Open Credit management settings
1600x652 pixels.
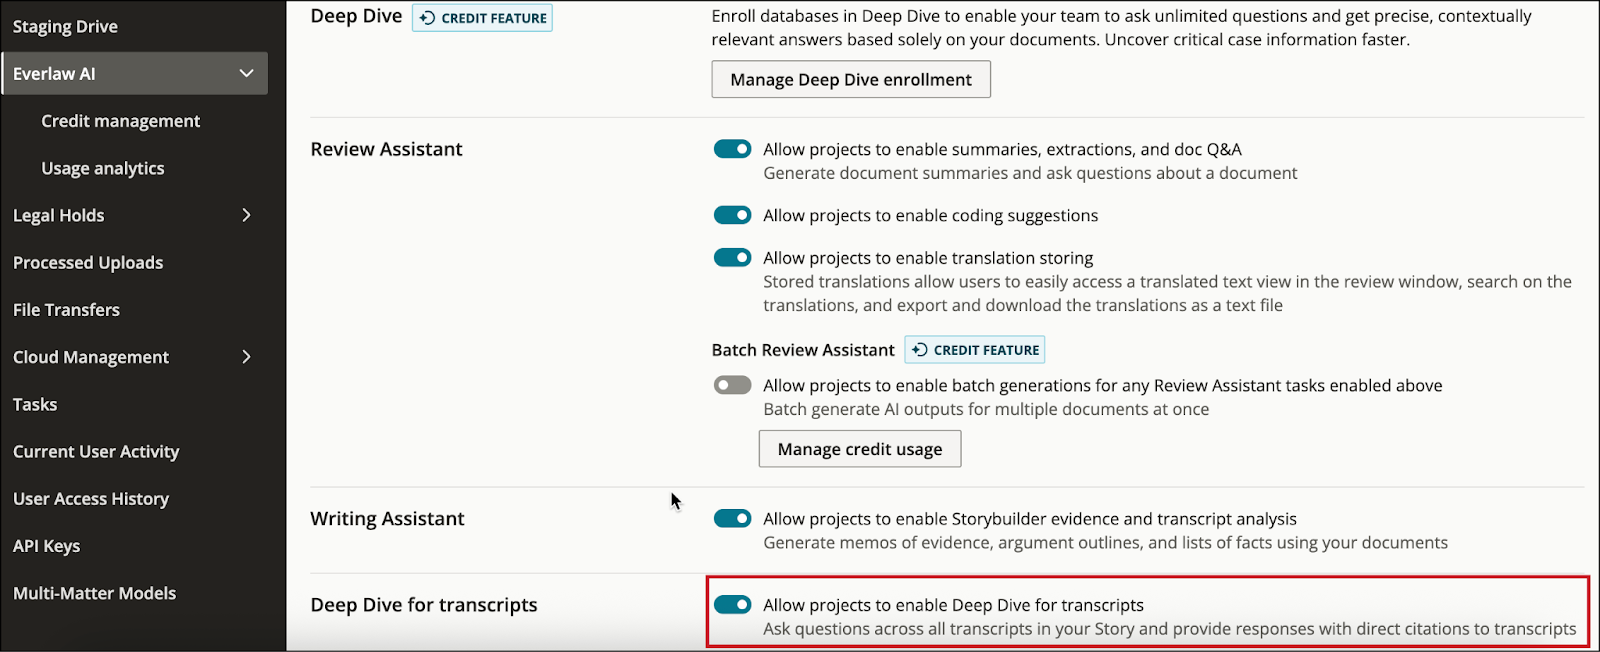pyautogui.click(x=120, y=120)
